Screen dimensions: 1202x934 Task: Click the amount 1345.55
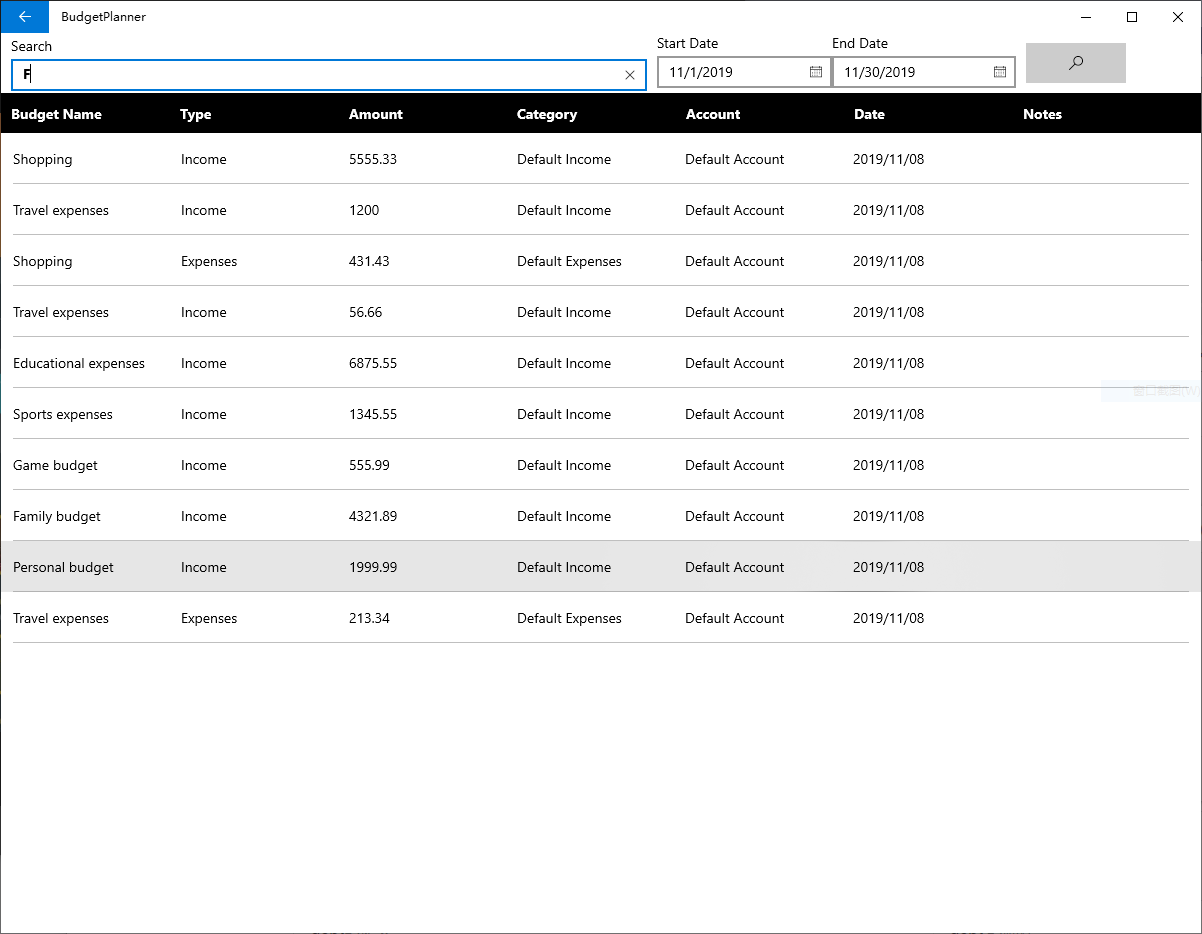click(373, 414)
